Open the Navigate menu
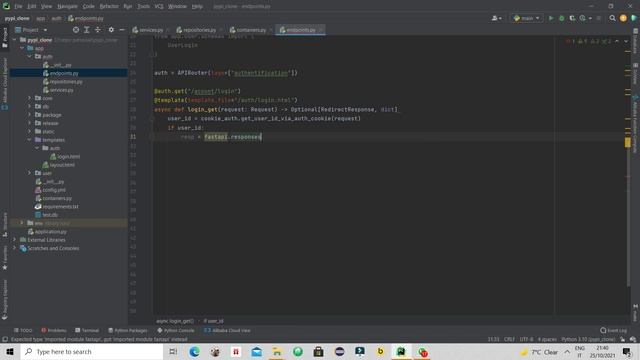Viewport: 640px width, 360px height. (67, 6)
